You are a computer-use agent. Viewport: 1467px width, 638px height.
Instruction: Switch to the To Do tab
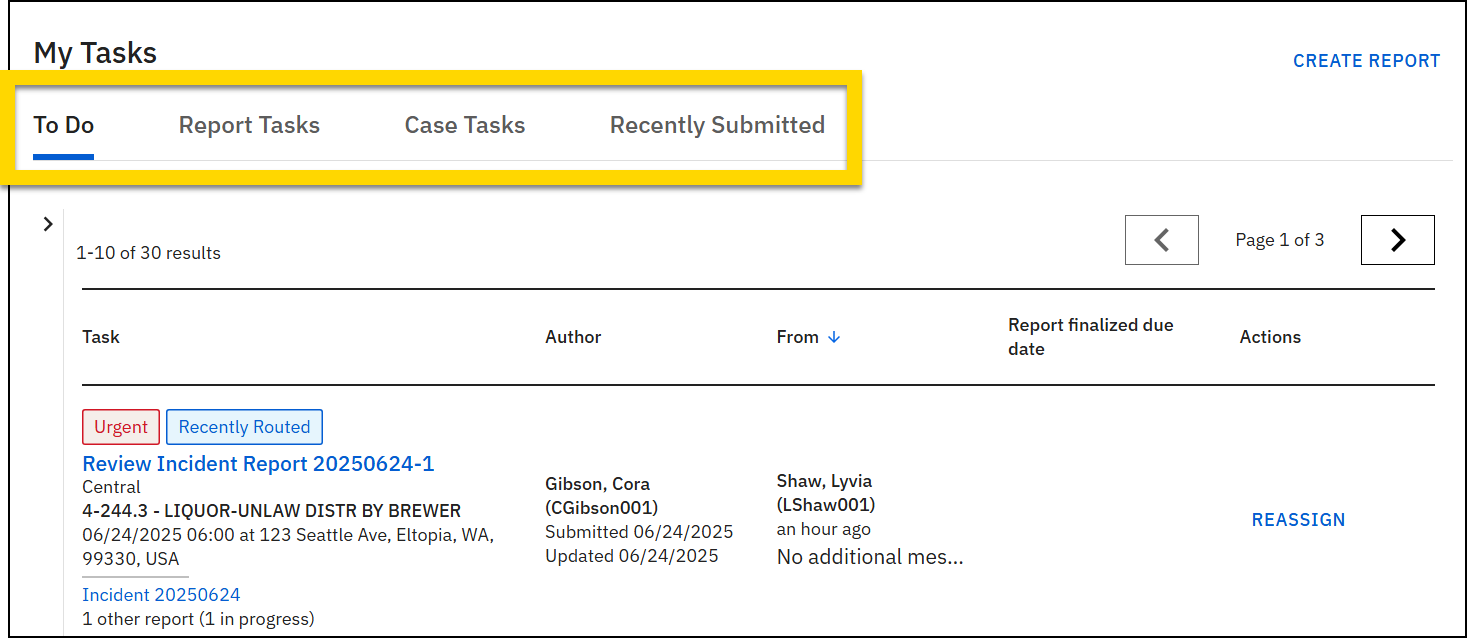click(63, 125)
